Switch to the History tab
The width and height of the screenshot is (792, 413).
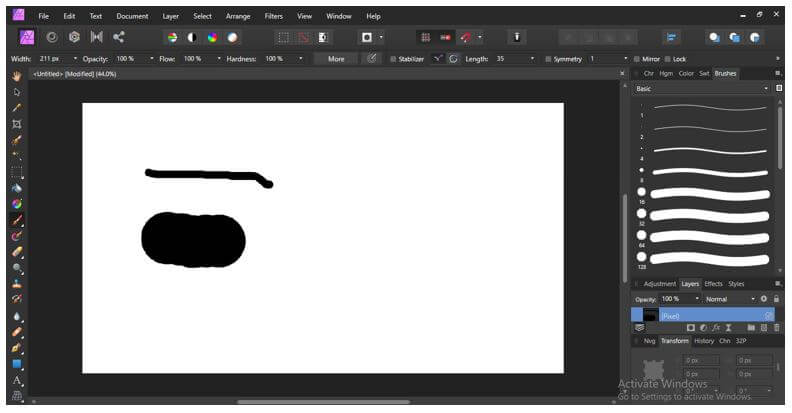[704, 341]
